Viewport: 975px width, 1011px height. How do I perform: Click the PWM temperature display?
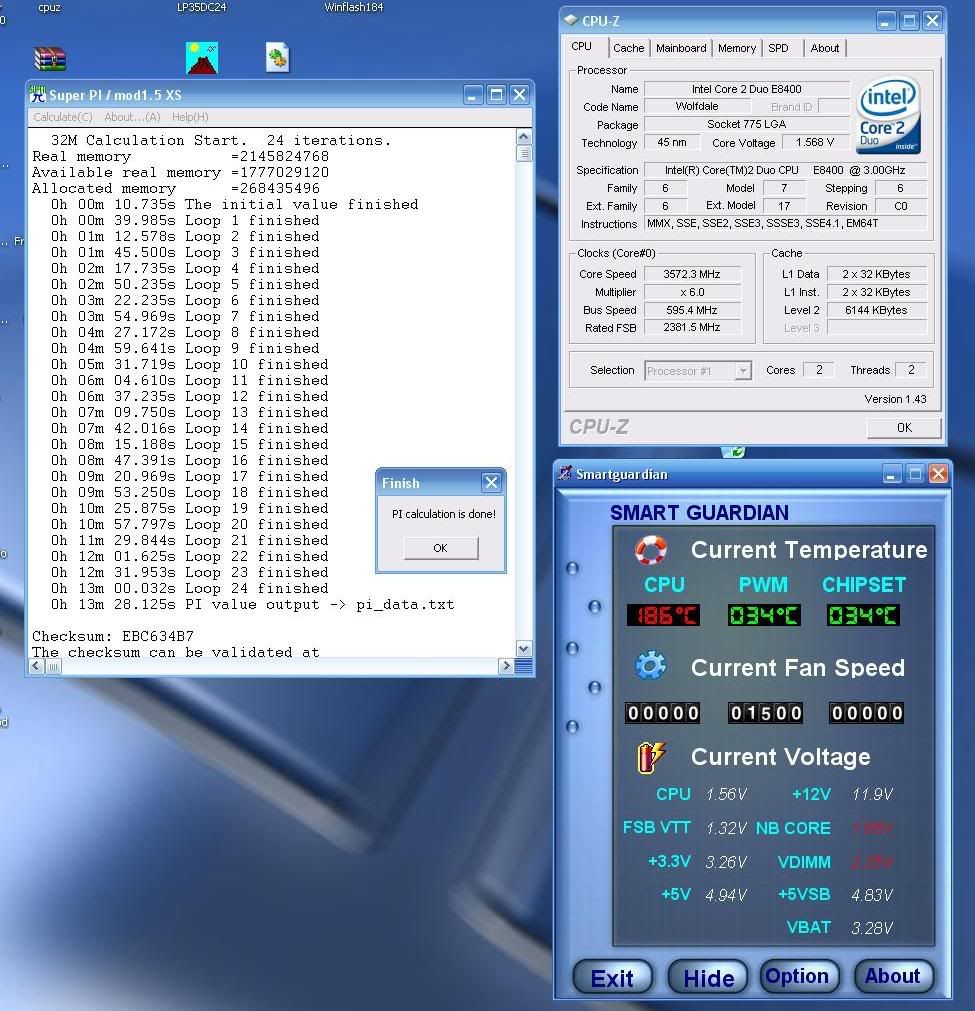764,615
